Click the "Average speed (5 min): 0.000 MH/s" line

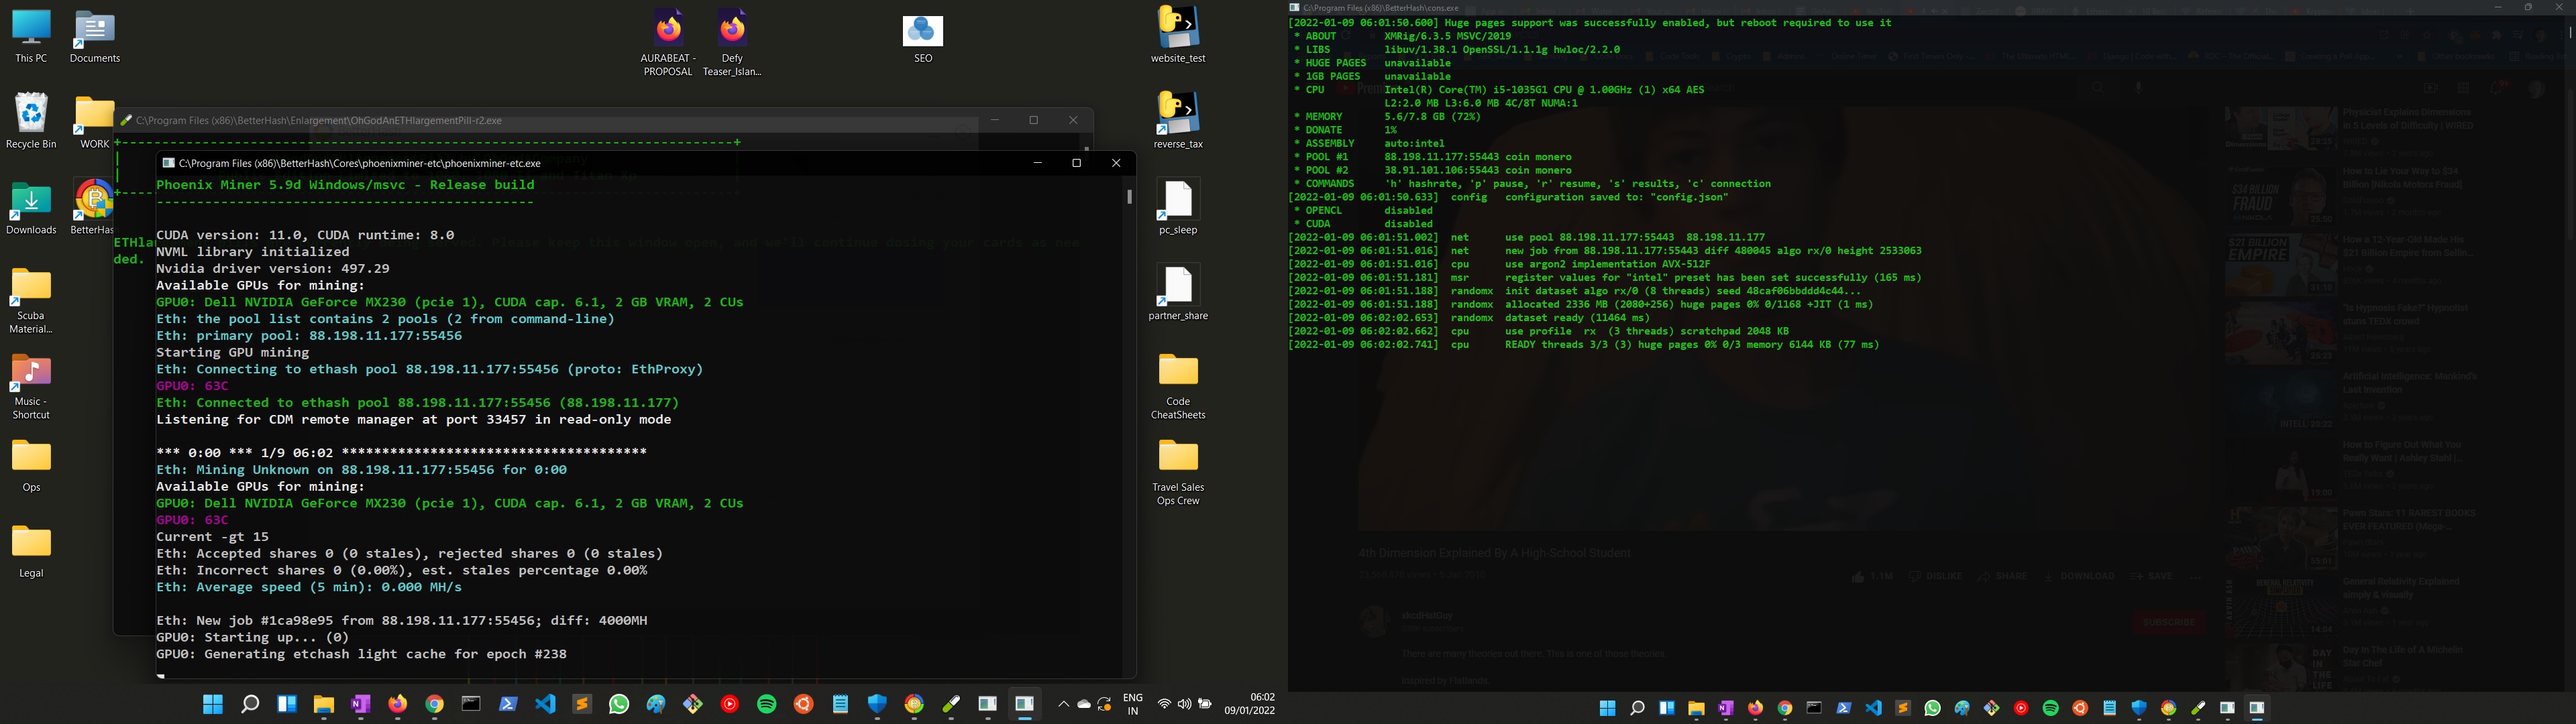[x=309, y=587]
